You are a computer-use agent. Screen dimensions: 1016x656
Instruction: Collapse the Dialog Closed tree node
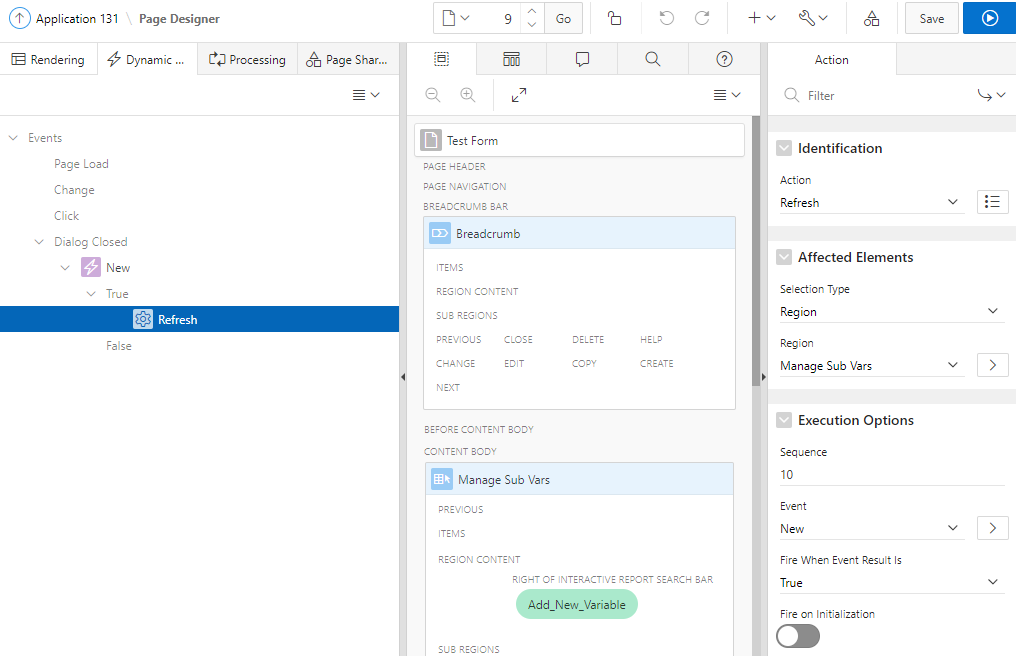39,241
